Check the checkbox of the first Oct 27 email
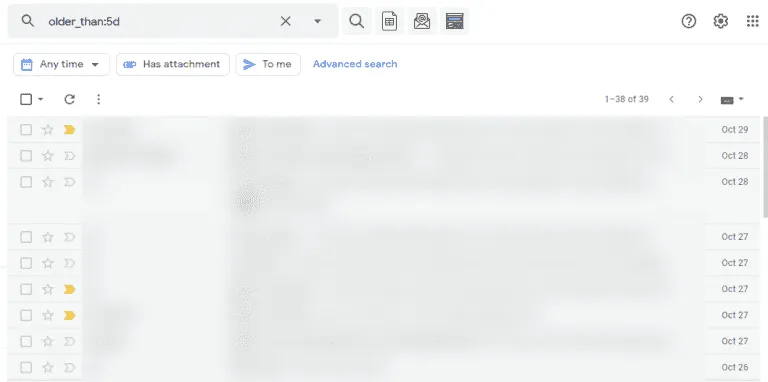This screenshot has width=768, height=382. pyautogui.click(x=26, y=237)
